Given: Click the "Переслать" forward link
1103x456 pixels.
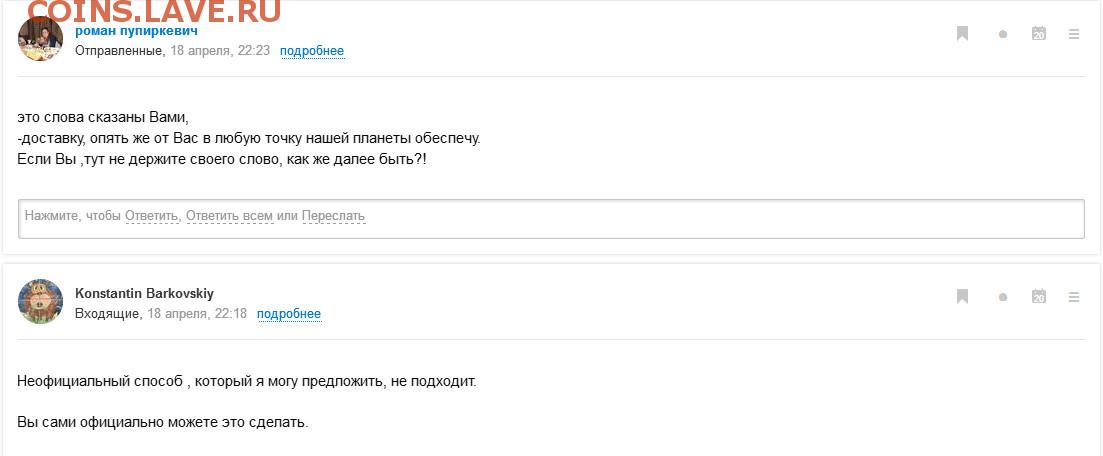Looking at the screenshot, I should point(333,216).
